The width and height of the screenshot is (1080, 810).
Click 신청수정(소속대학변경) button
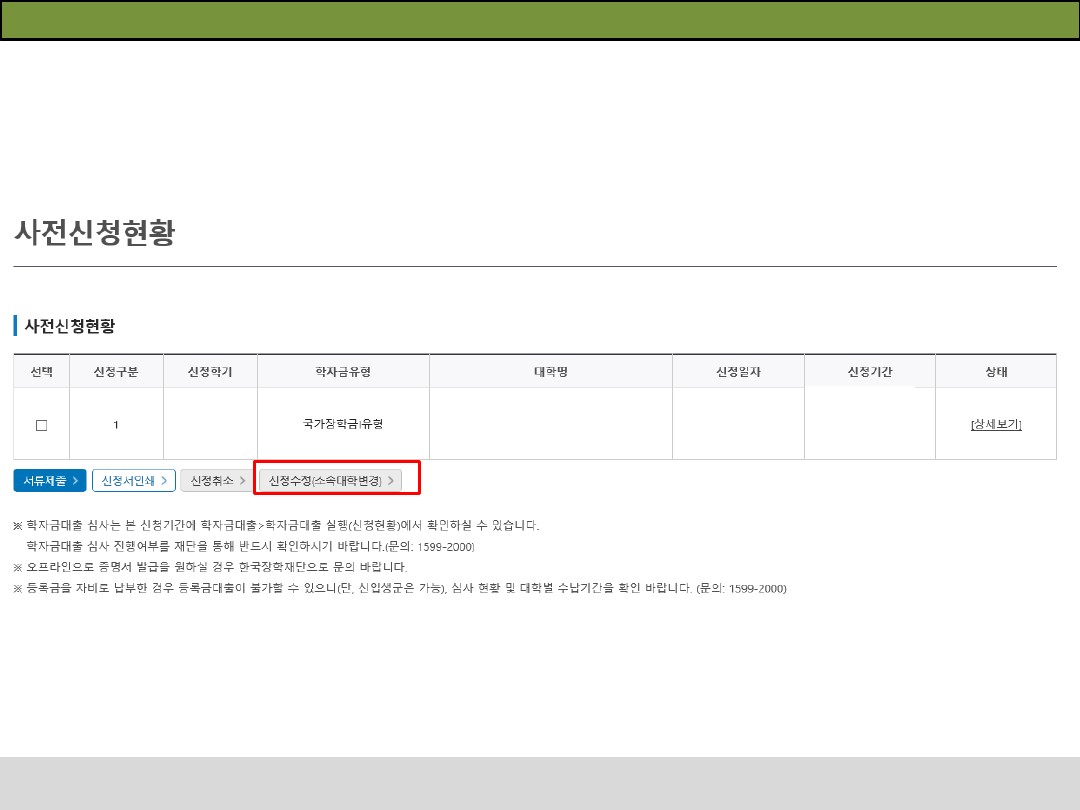[x=330, y=481]
